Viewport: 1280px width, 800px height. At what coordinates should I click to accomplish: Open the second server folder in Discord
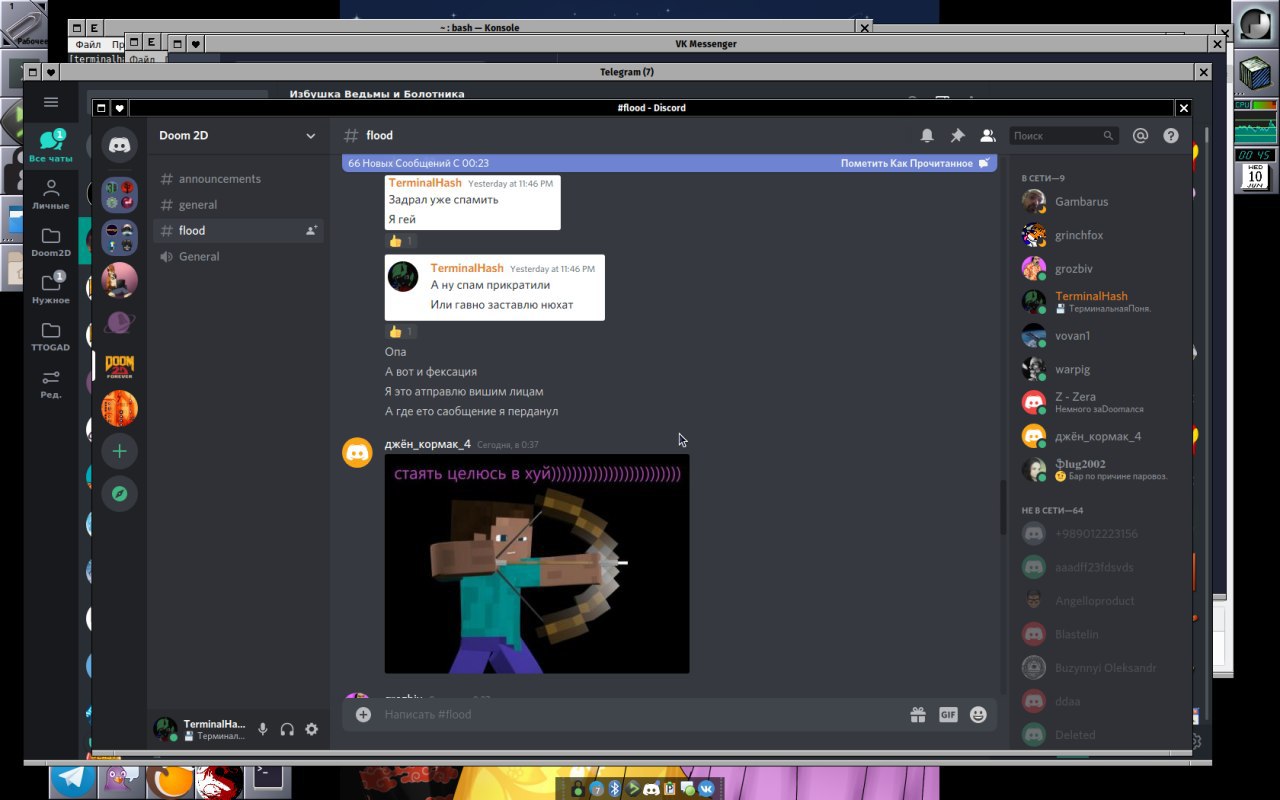119,238
